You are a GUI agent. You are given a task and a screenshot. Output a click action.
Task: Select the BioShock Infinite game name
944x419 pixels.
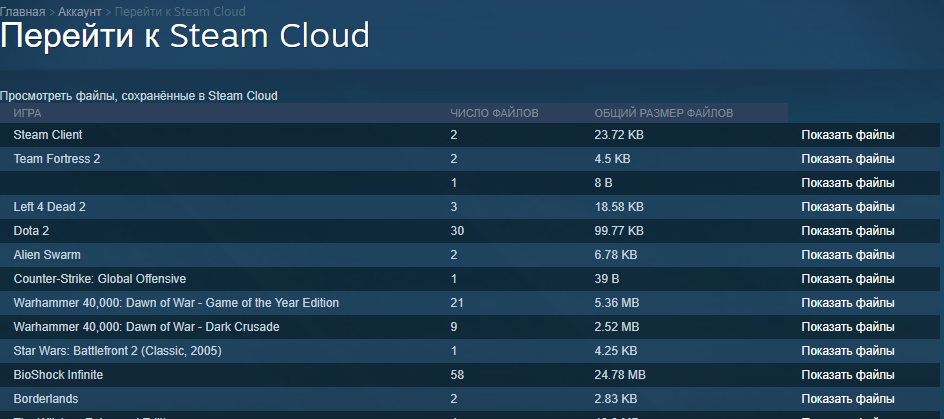58,375
